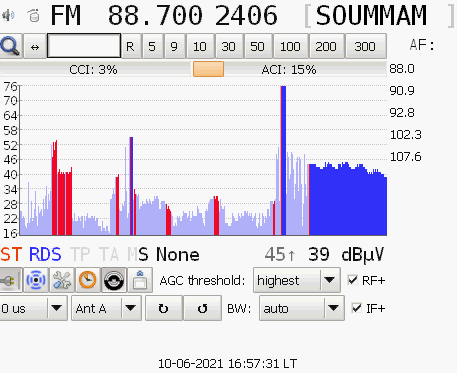Screen dimensions: 457x373
Task: Click the R reset button
Action: tap(130, 46)
